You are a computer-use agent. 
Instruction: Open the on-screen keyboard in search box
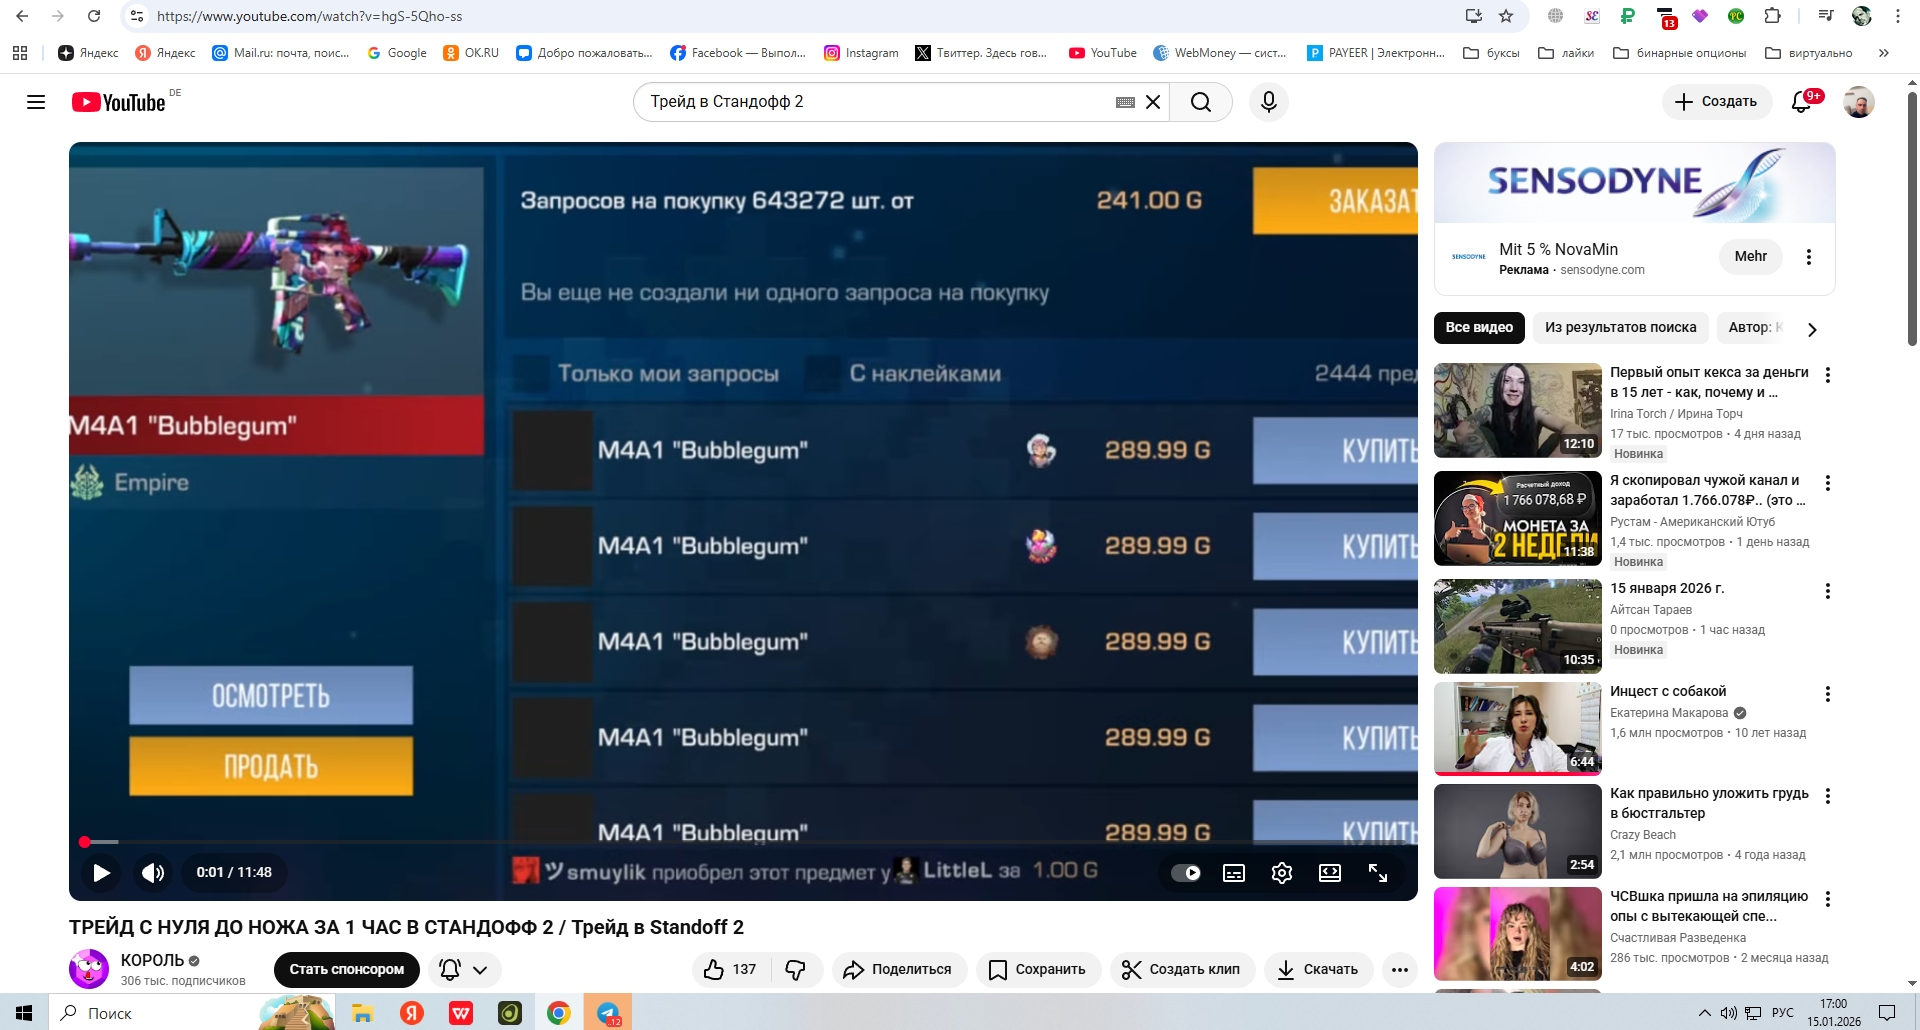(x=1125, y=102)
